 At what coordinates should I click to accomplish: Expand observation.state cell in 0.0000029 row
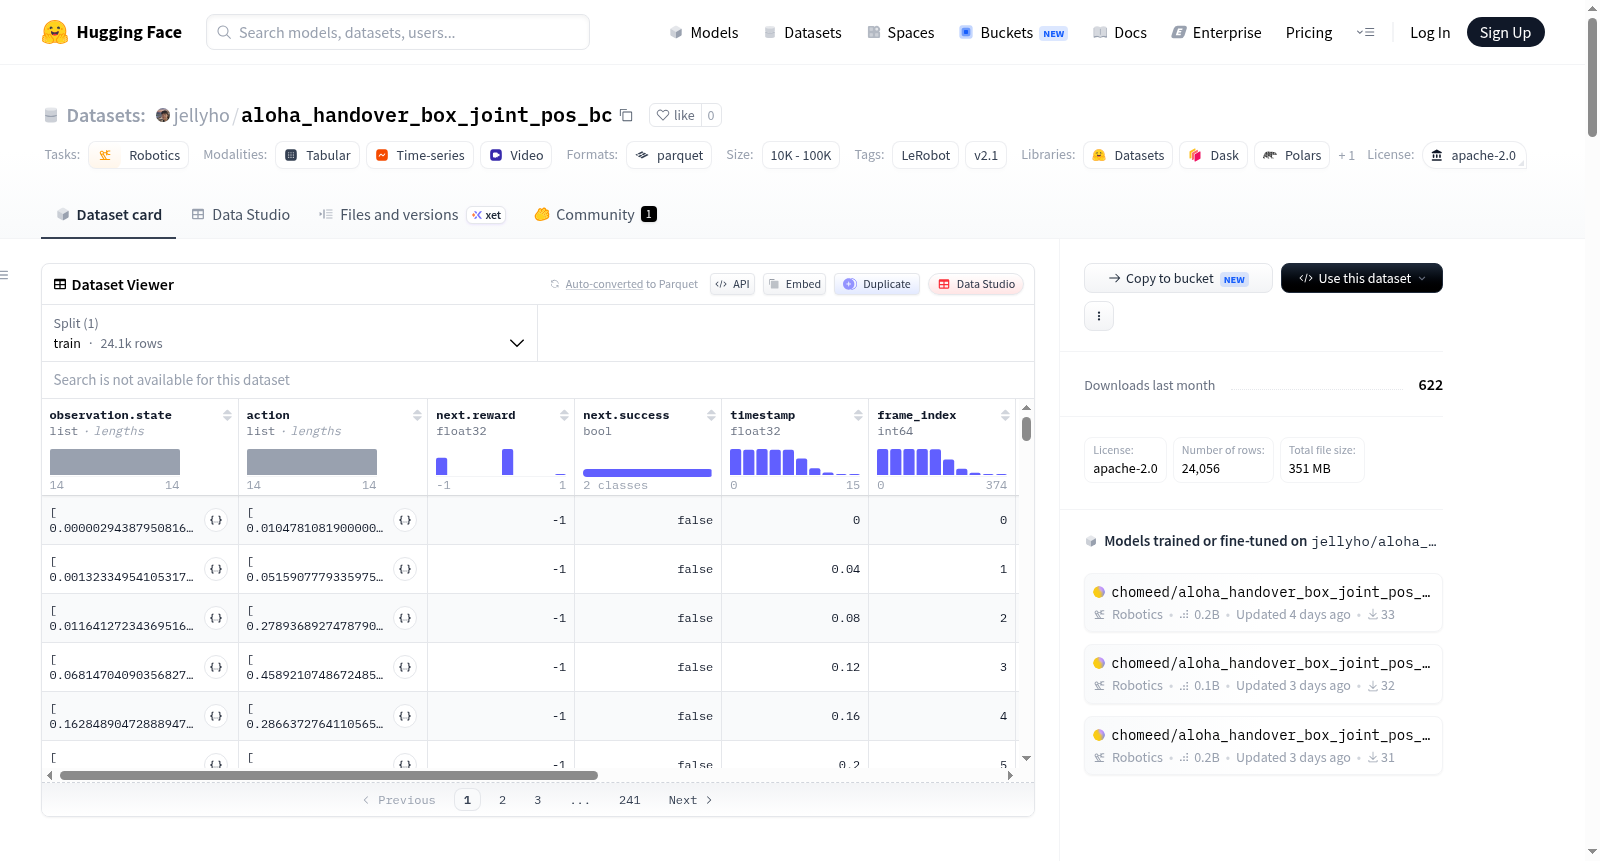coord(216,520)
